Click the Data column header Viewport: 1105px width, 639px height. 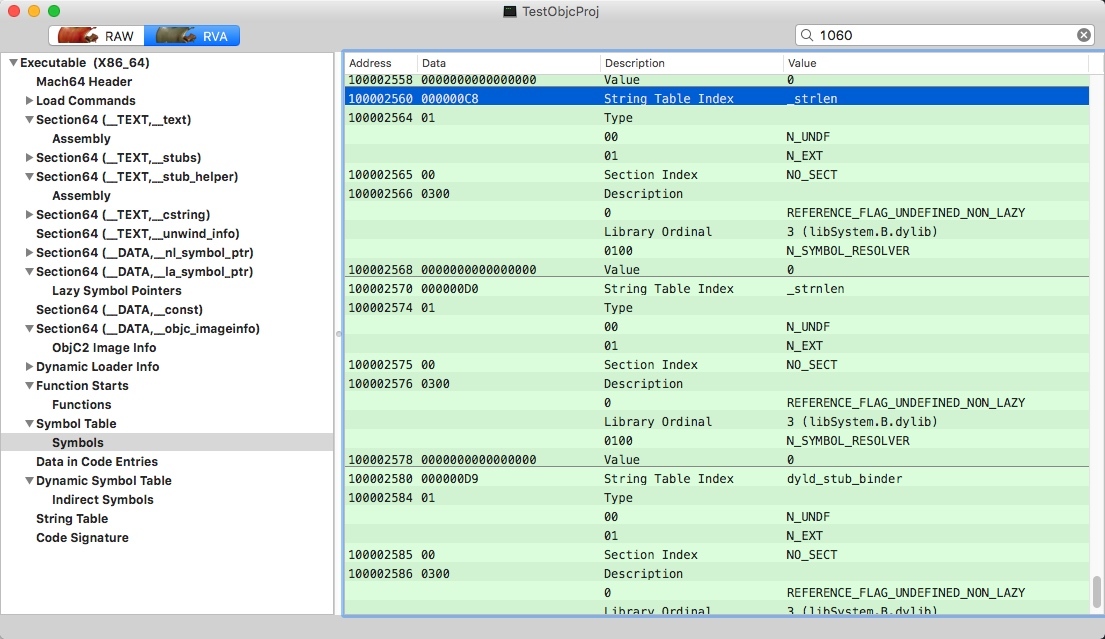pos(508,63)
